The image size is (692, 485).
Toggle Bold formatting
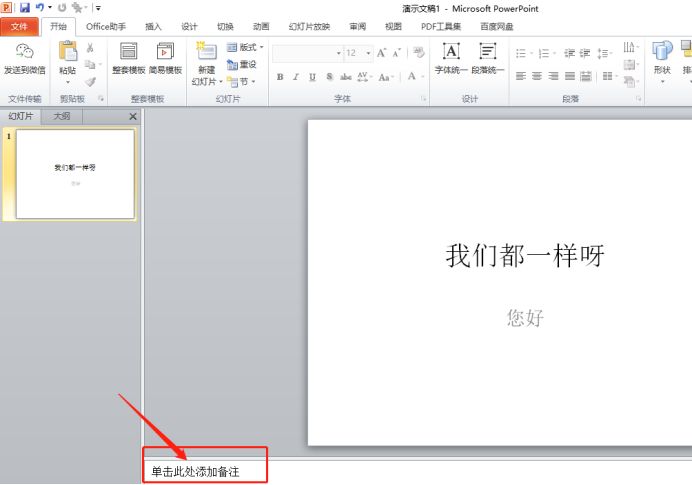click(280, 77)
